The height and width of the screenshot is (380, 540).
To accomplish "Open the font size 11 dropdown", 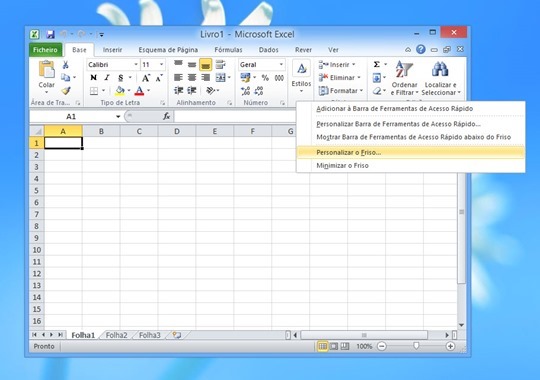I will [x=161, y=64].
